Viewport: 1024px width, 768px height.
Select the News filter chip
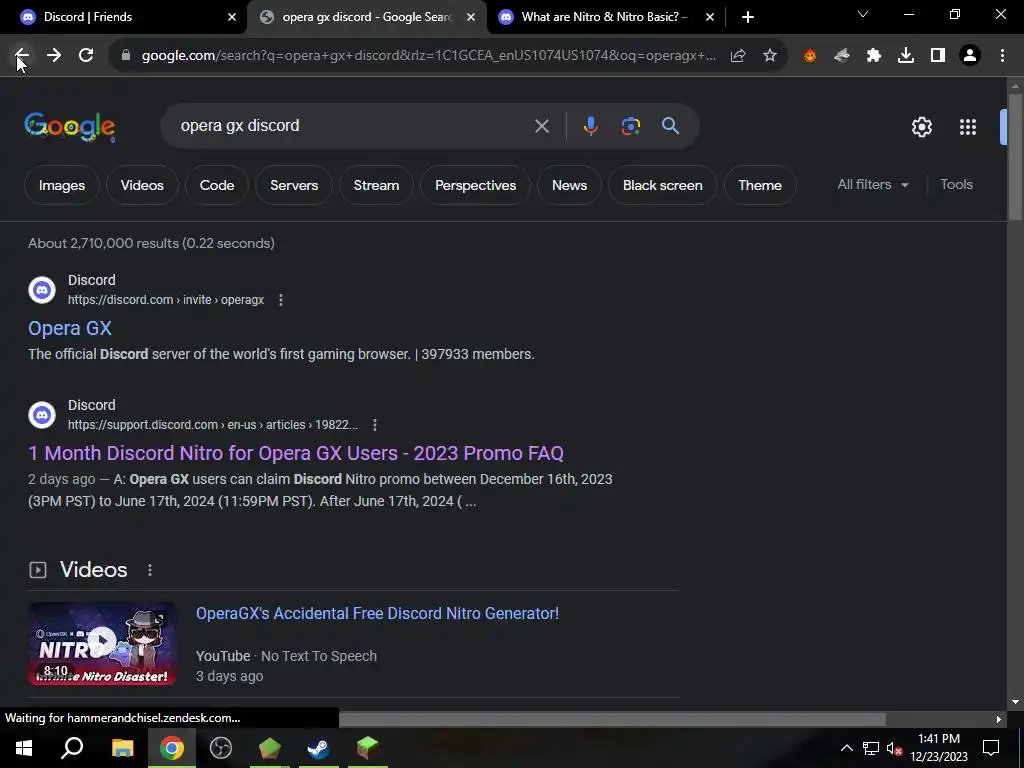(x=569, y=185)
